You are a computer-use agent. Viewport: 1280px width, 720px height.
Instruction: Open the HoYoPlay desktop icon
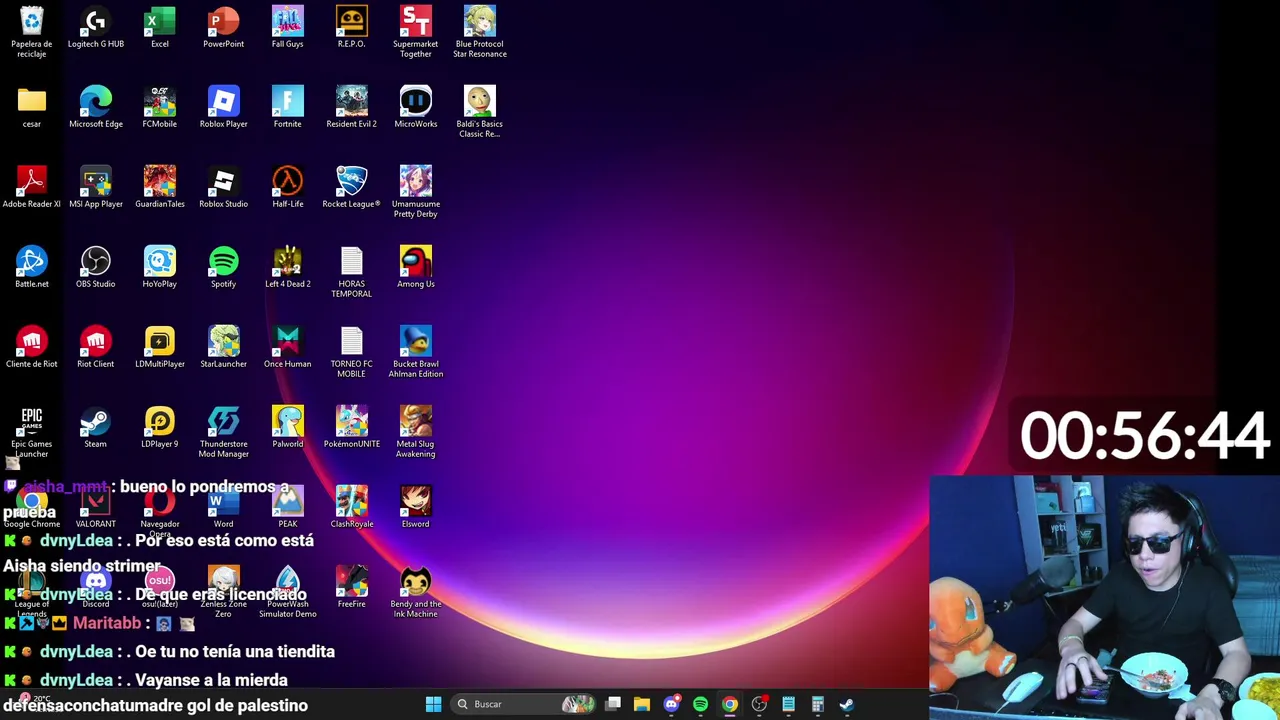[160, 267]
